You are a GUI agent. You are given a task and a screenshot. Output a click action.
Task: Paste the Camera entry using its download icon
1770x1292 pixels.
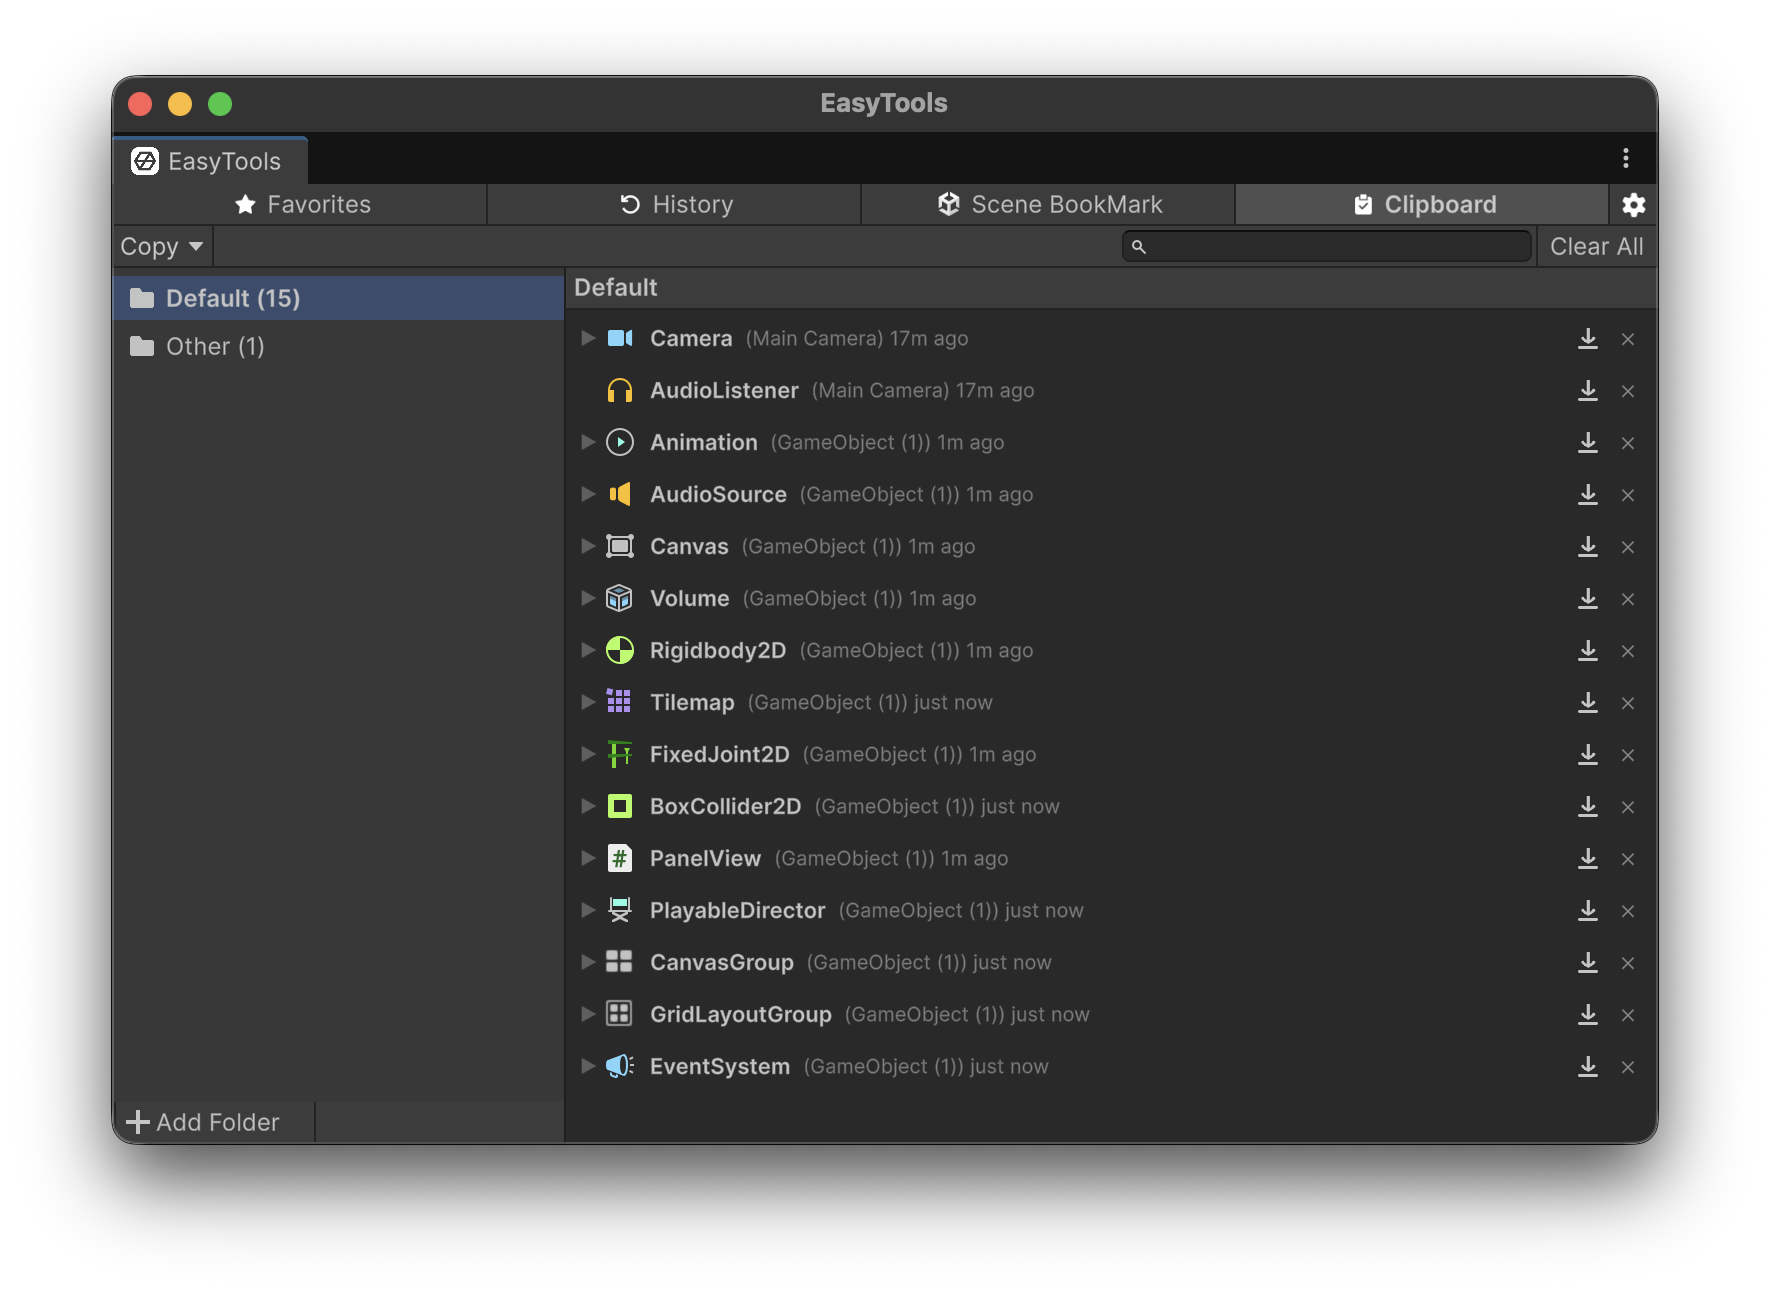(x=1588, y=339)
